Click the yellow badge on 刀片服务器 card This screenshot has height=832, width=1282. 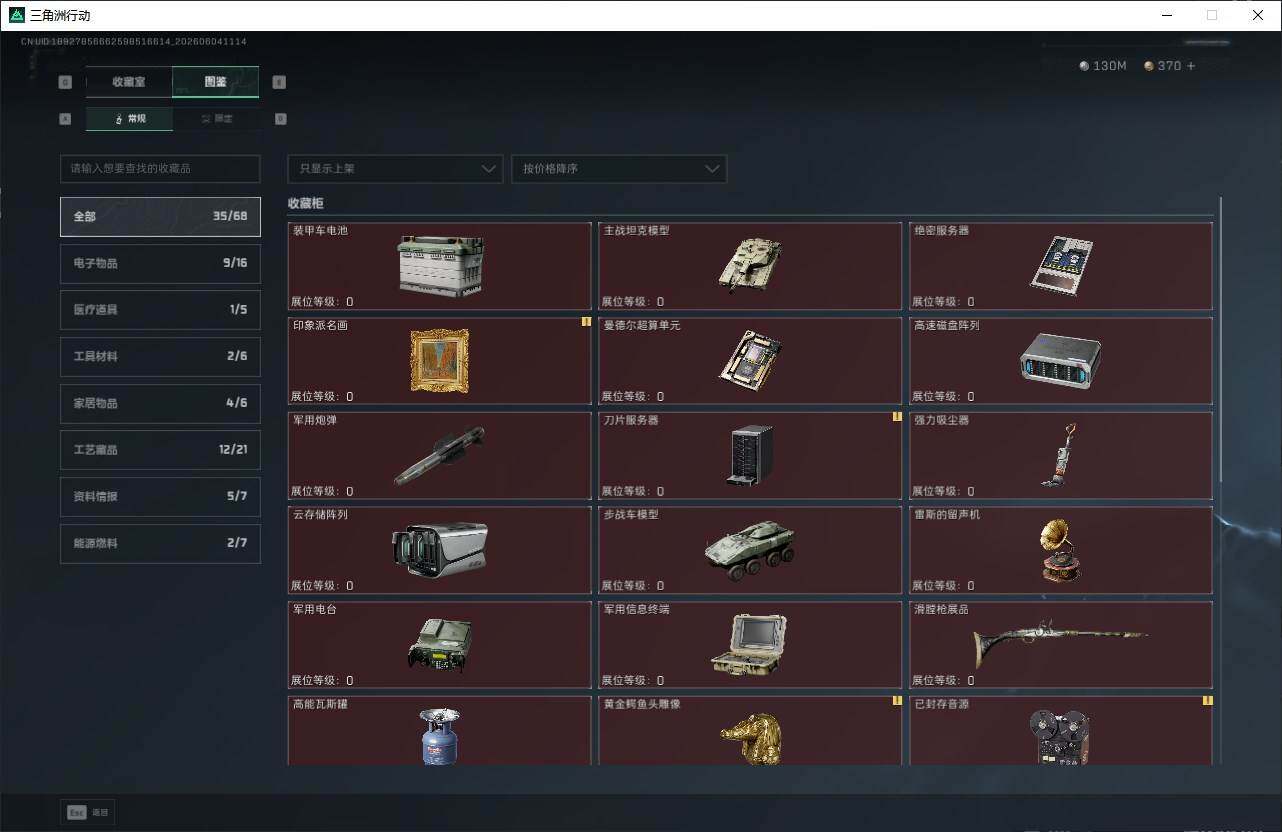pos(897,417)
